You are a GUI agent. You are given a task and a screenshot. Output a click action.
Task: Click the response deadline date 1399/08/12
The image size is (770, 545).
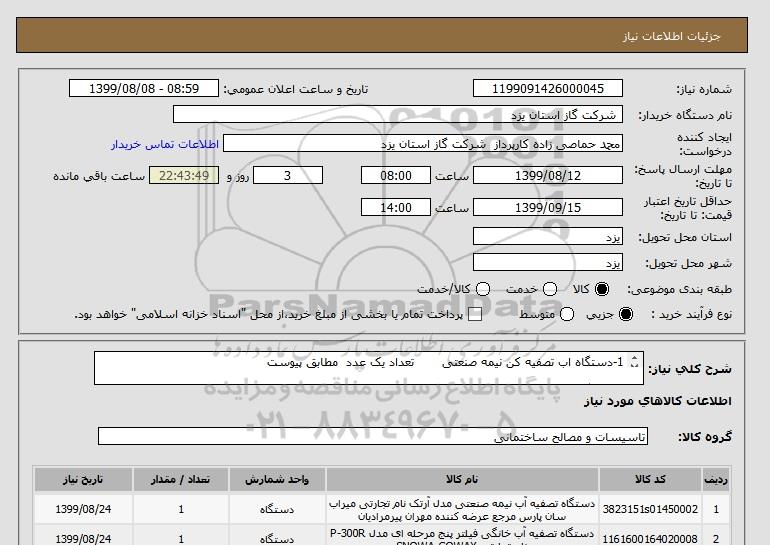(548, 175)
